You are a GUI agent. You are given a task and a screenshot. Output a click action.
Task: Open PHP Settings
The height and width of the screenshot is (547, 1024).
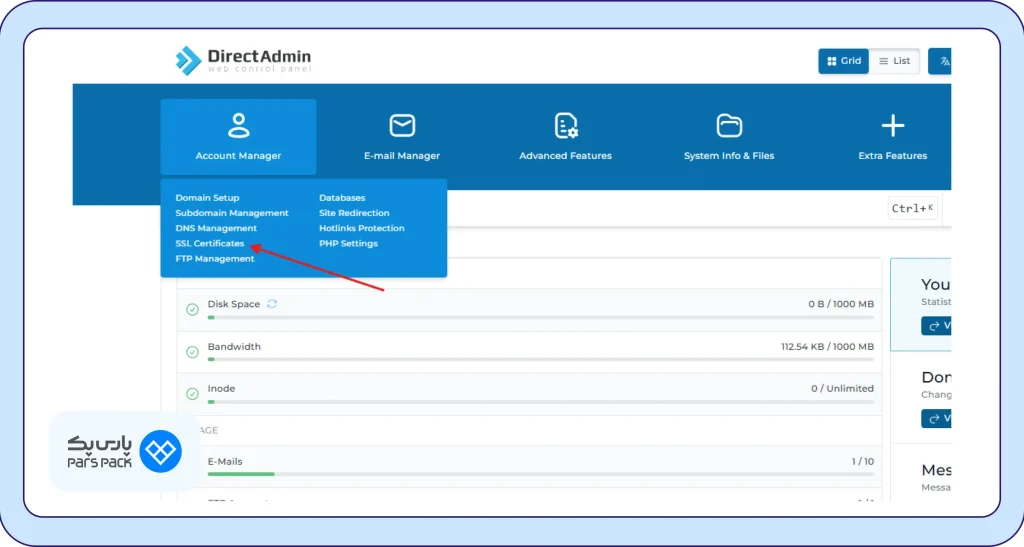click(x=348, y=243)
